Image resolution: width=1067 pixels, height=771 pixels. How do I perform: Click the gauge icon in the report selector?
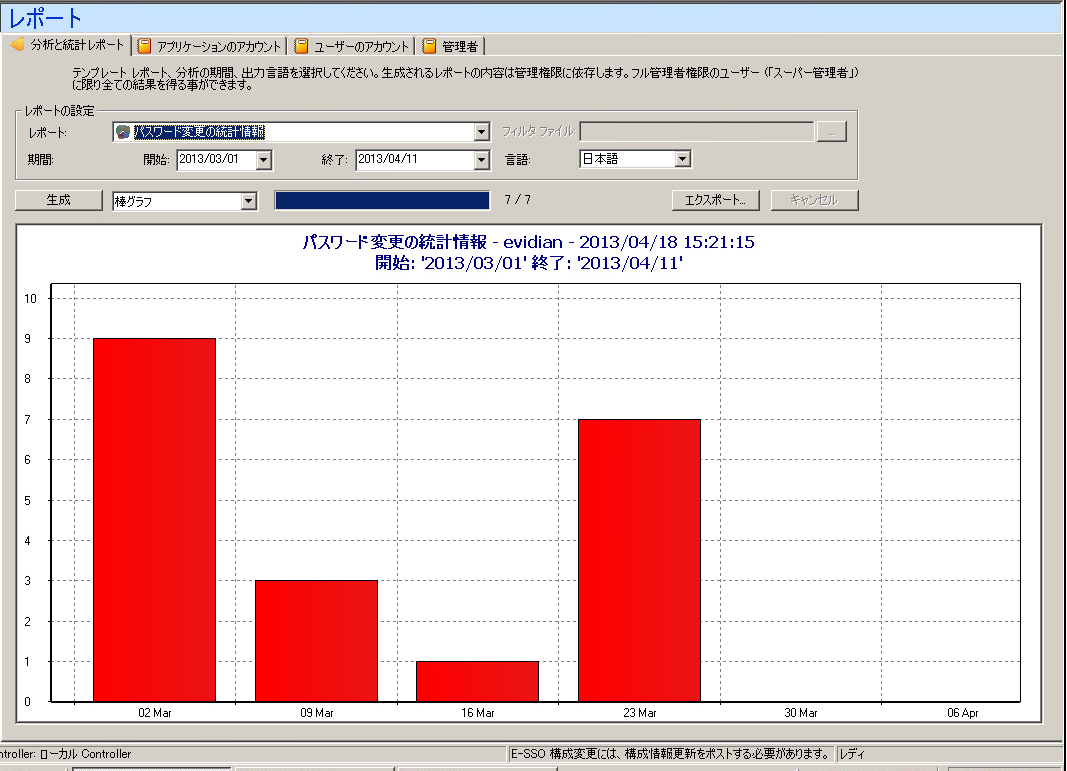[123, 132]
